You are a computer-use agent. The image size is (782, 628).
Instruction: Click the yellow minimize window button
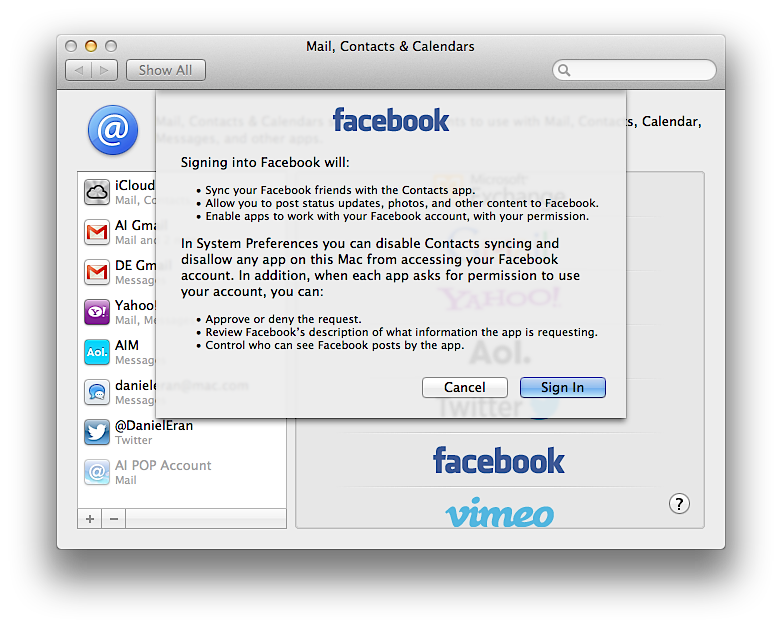(x=91, y=46)
